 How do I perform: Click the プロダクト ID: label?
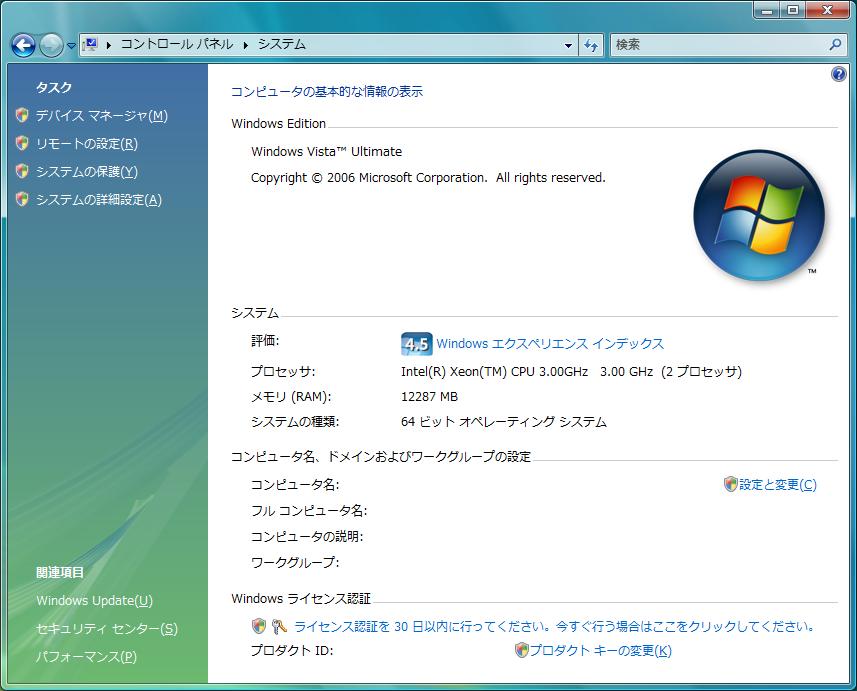click(292, 651)
